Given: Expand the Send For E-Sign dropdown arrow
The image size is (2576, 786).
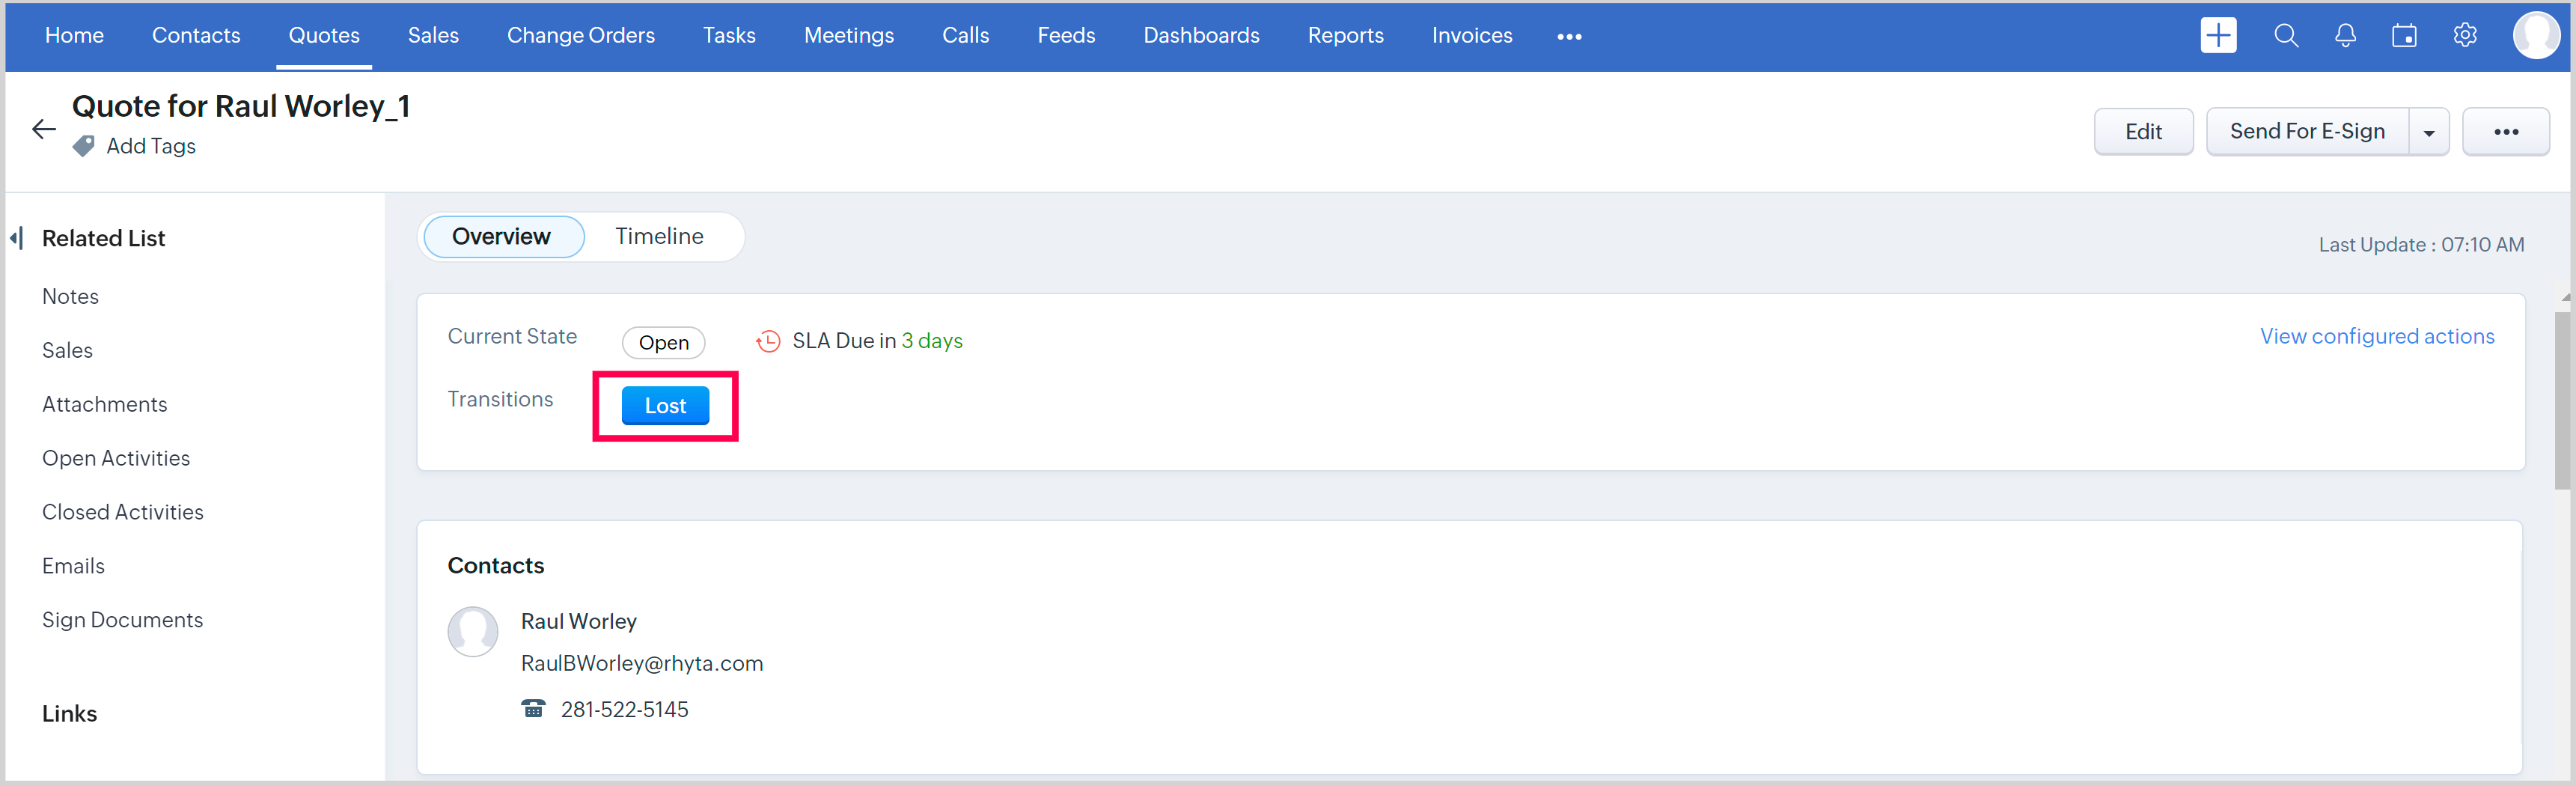Looking at the screenshot, I should point(2428,132).
